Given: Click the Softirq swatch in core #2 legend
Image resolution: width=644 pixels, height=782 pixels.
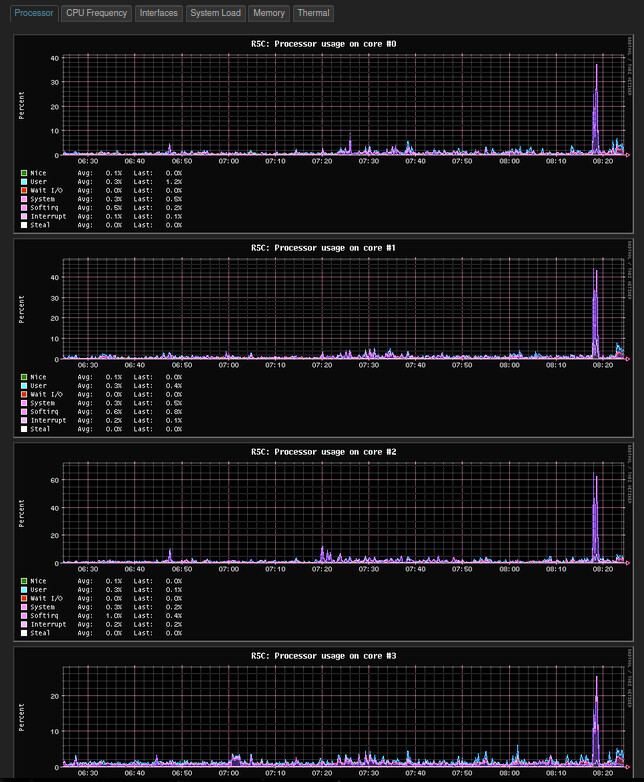Looking at the screenshot, I should click(x=24, y=615).
